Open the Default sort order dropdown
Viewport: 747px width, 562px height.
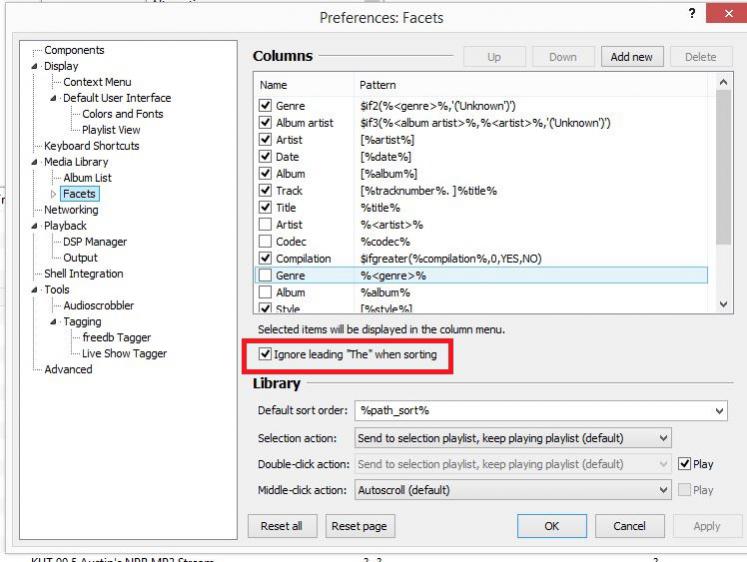tap(720, 411)
